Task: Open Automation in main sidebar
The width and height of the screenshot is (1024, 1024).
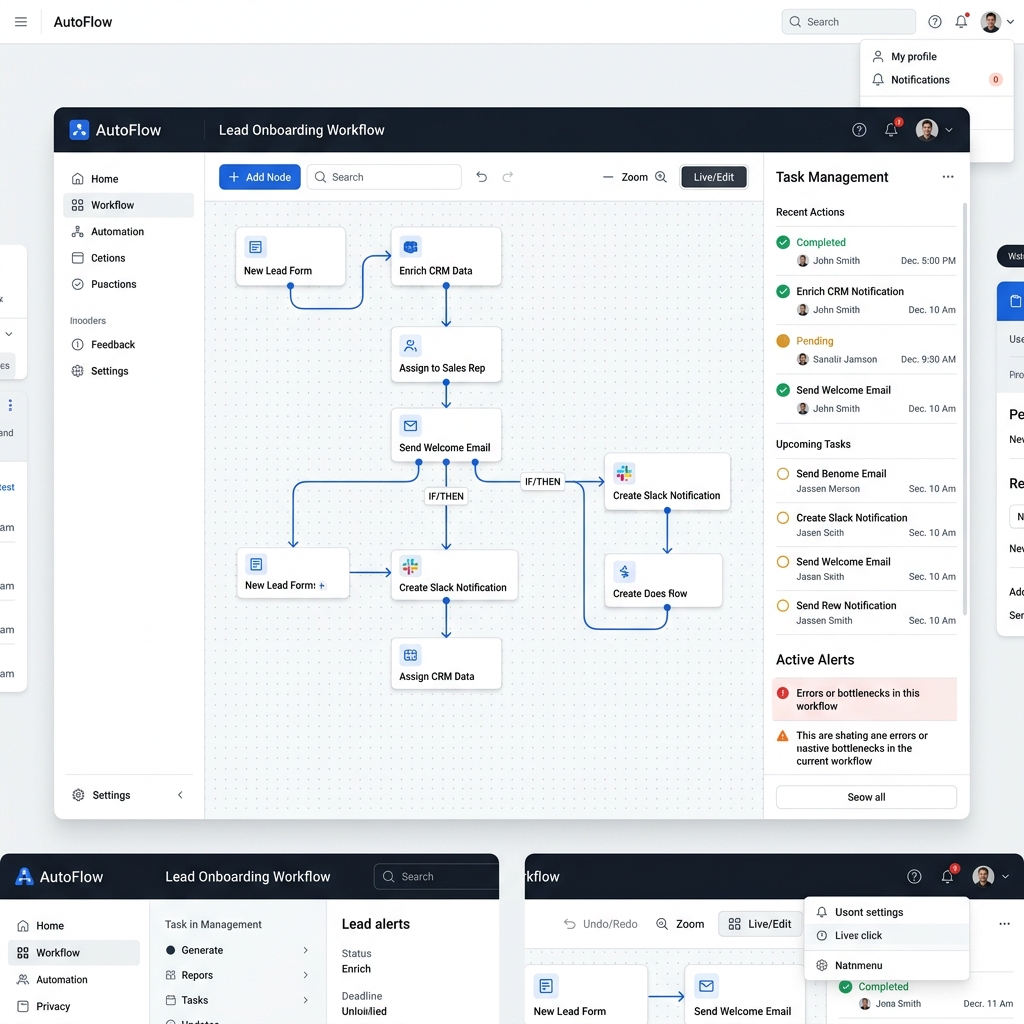Action: [x=129, y=232]
